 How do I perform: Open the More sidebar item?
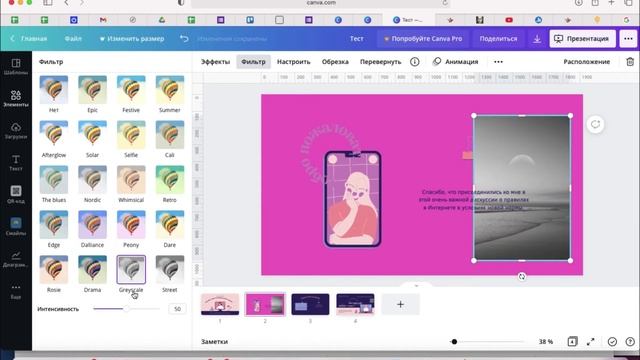click(16, 291)
